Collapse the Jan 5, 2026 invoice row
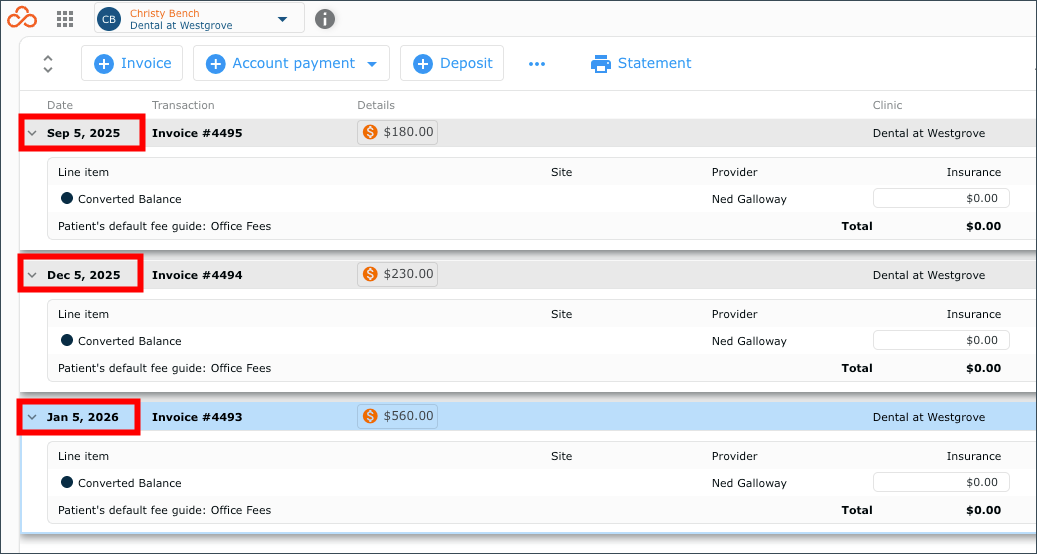This screenshot has width=1037, height=554. click(x=32, y=417)
